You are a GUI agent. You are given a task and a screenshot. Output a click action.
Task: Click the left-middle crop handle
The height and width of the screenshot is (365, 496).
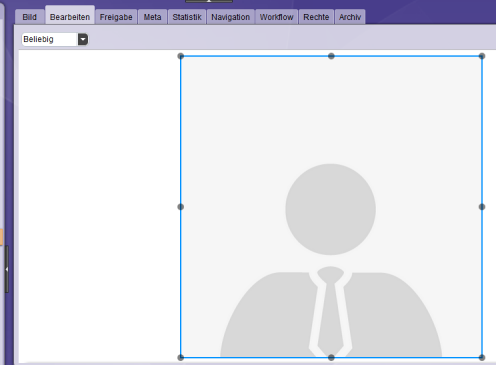(x=181, y=207)
